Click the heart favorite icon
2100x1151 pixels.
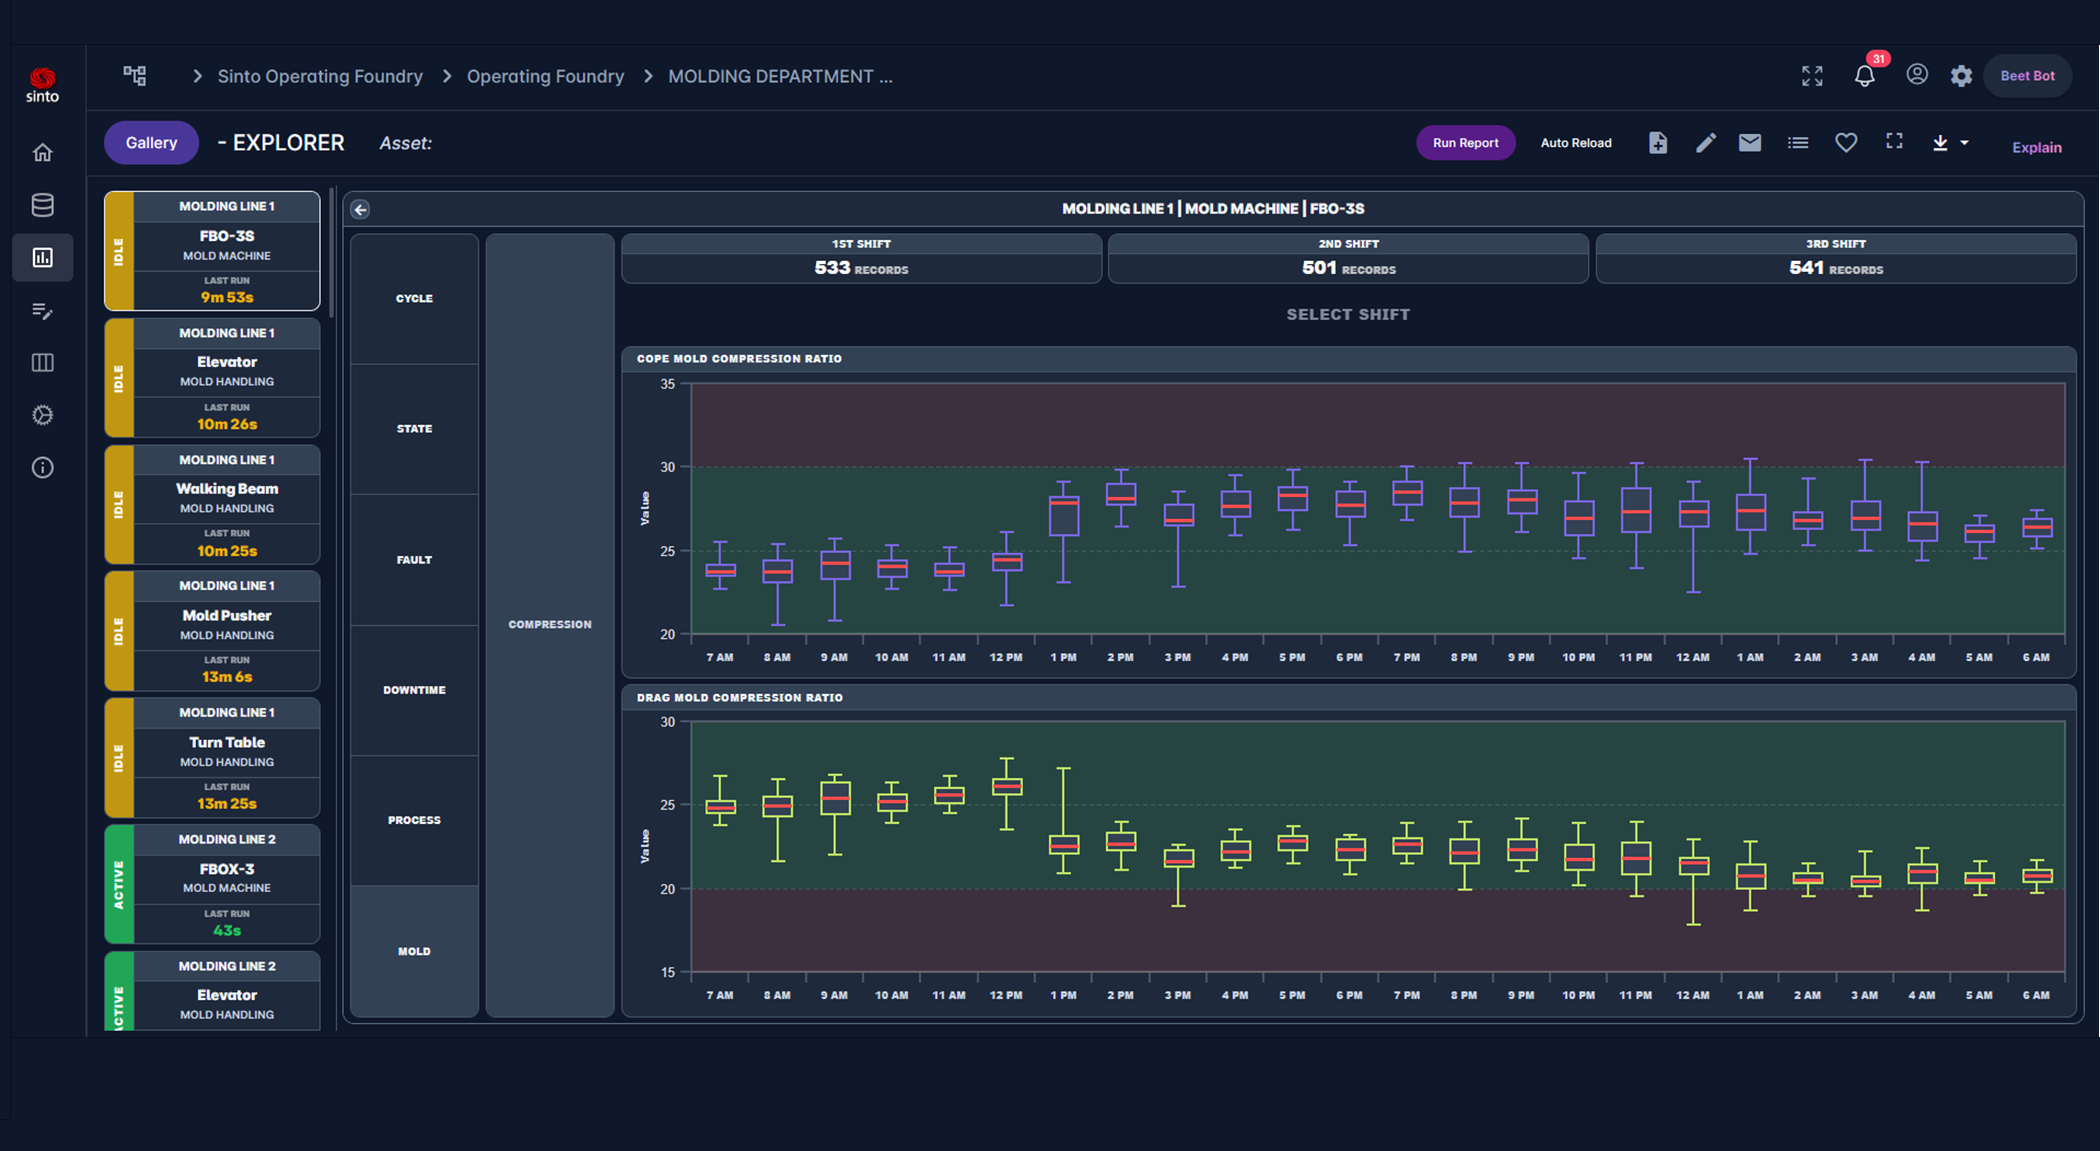coord(1846,143)
